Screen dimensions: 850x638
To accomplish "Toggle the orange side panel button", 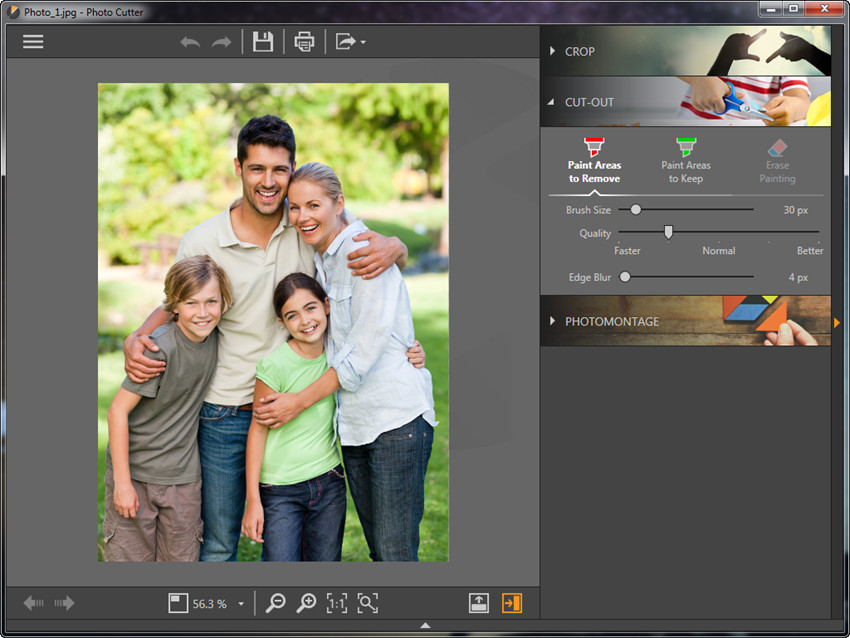I will pos(512,603).
